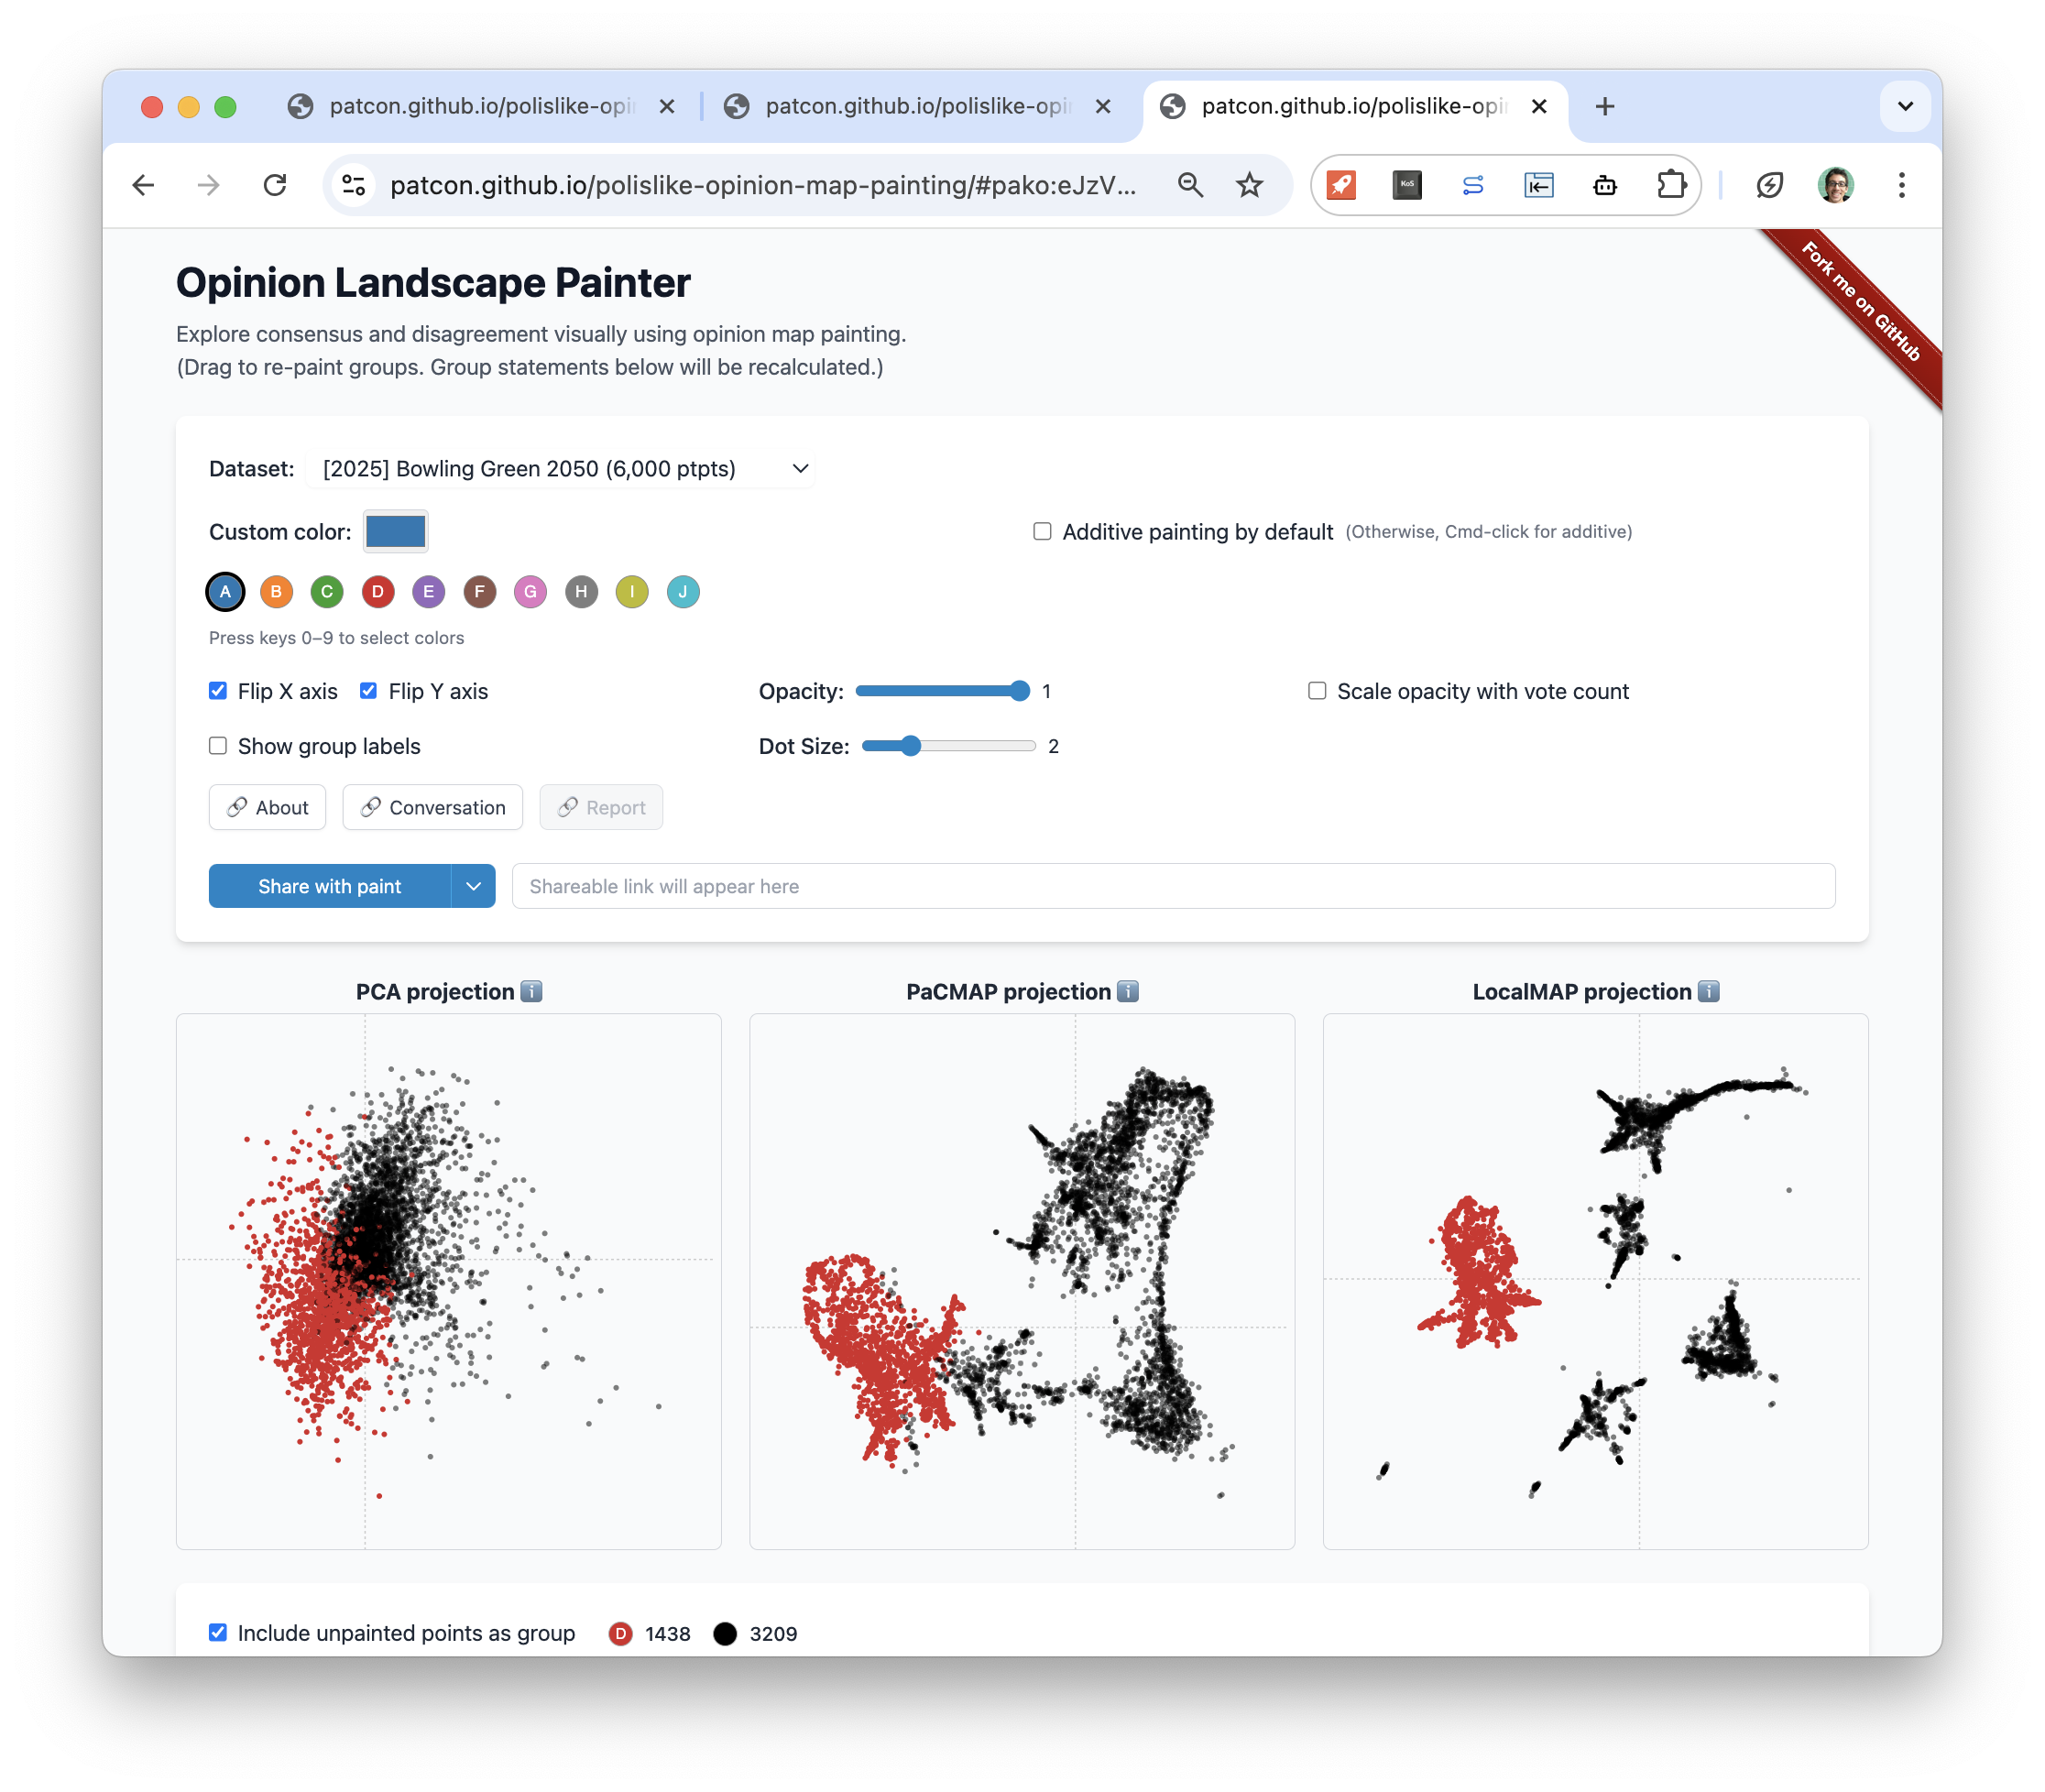Switch to the second browser tab
Image resolution: width=2045 pixels, height=1792 pixels.
coord(917,106)
